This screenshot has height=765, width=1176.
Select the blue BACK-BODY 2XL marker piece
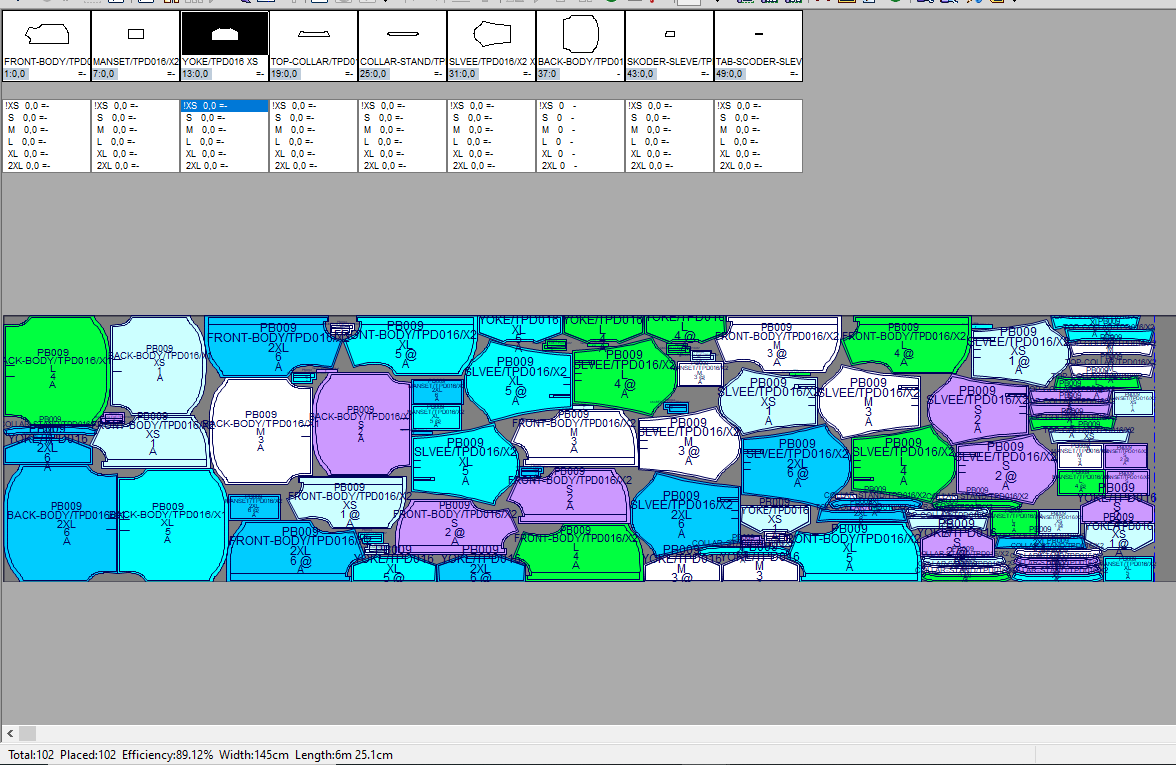[x=60, y=520]
